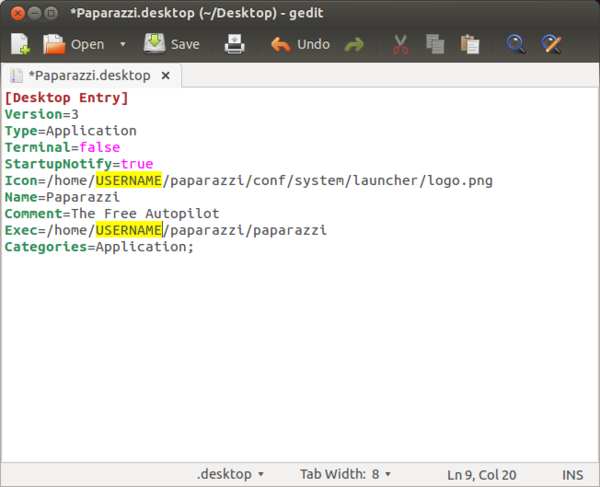The image size is (600, 487).
Task: Click the true value of StartupNotify
Action: click(137, 164)
